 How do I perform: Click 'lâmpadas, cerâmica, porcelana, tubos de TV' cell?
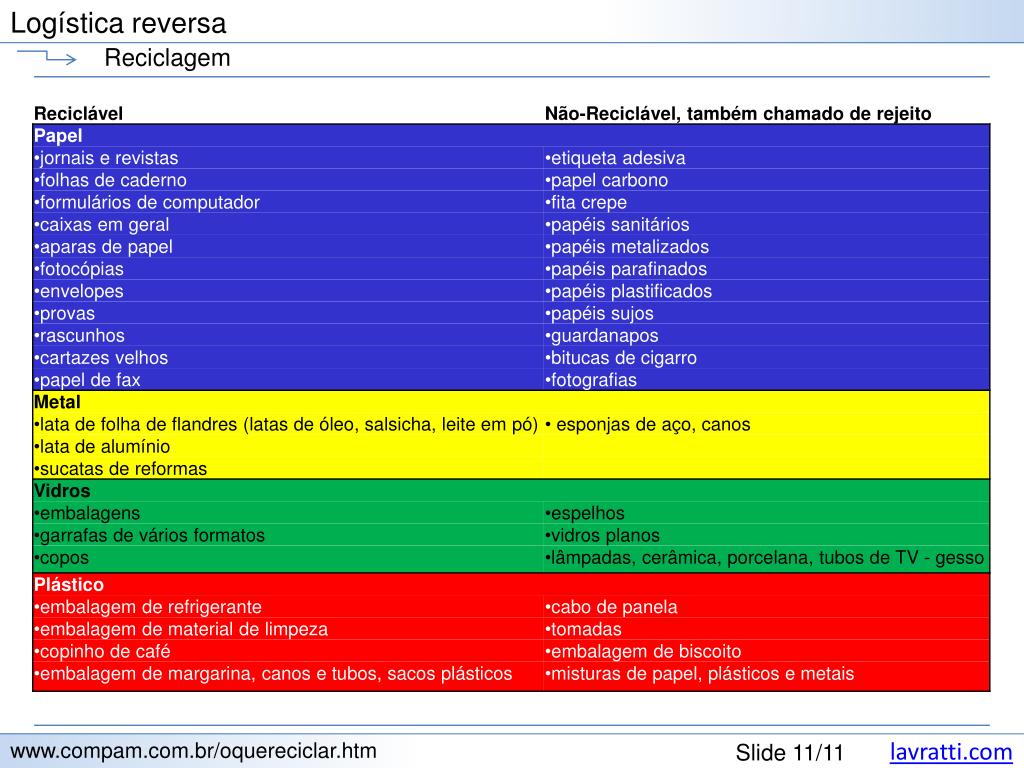[x=765, y=558]
